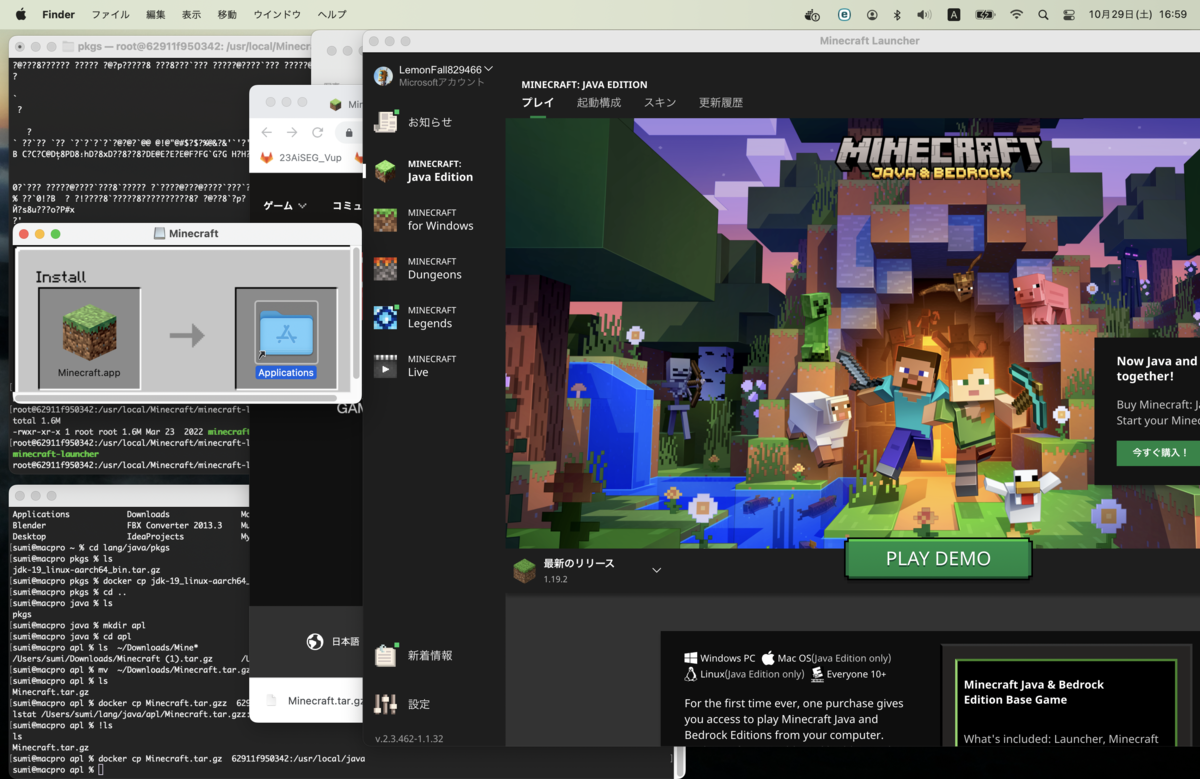Open the ファイル menu

(x=110, y=15)
